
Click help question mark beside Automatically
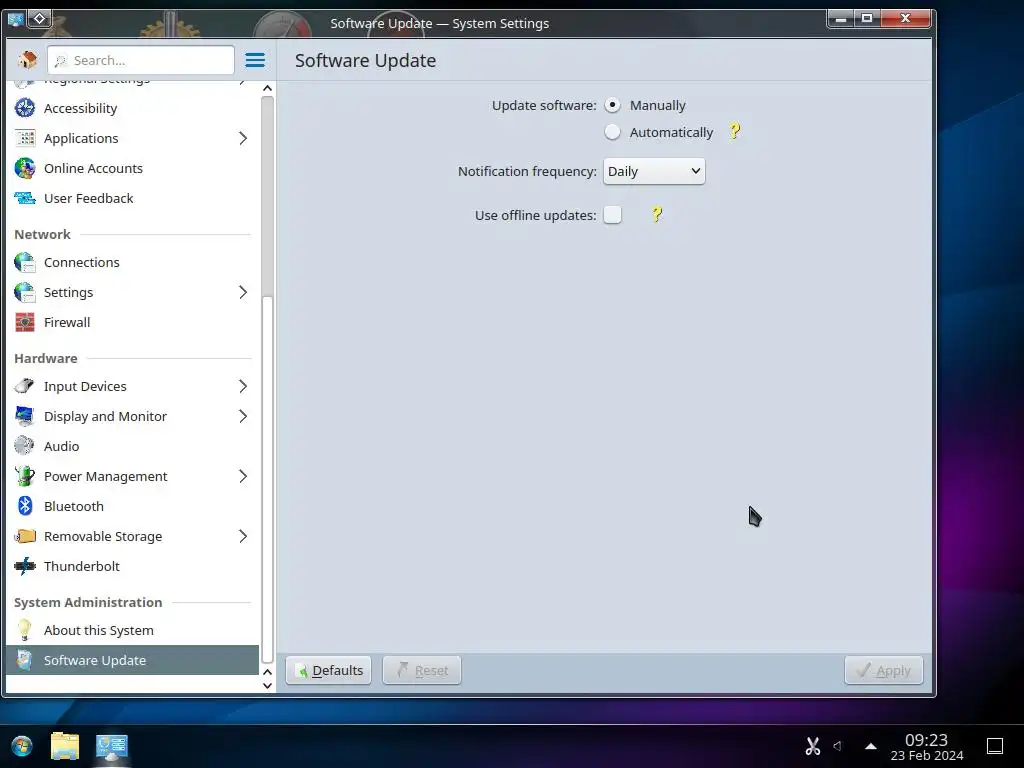point(735,131)
